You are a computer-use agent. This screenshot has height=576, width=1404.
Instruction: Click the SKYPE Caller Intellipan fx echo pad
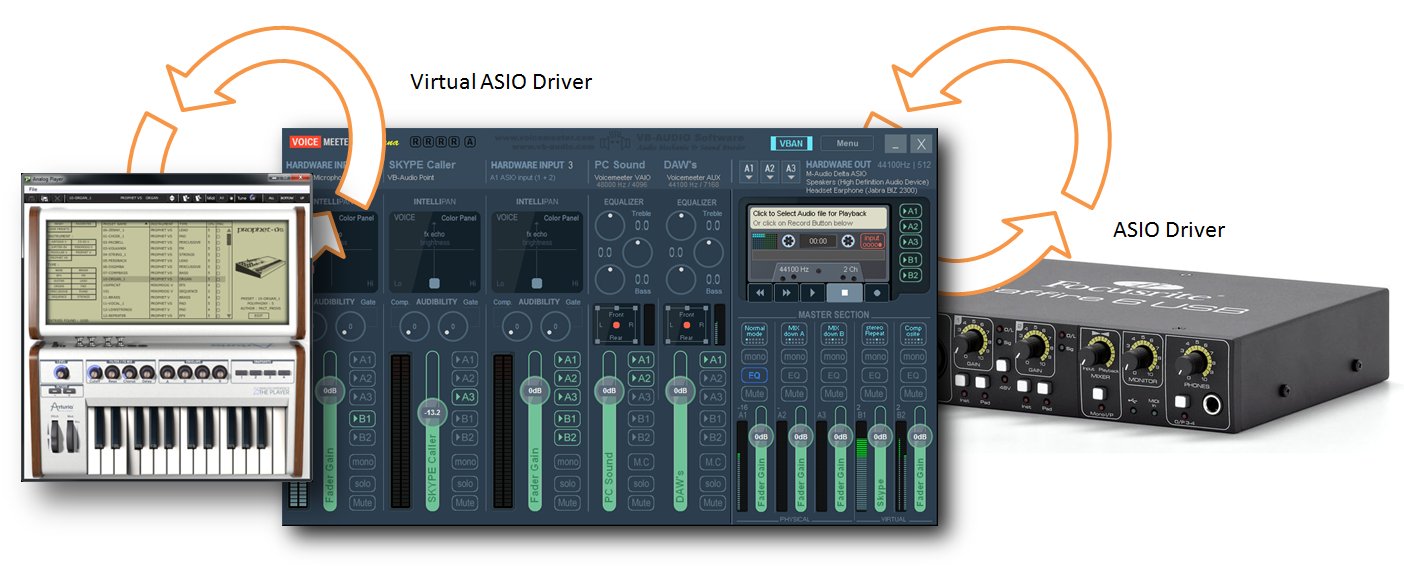click(433, 252)
